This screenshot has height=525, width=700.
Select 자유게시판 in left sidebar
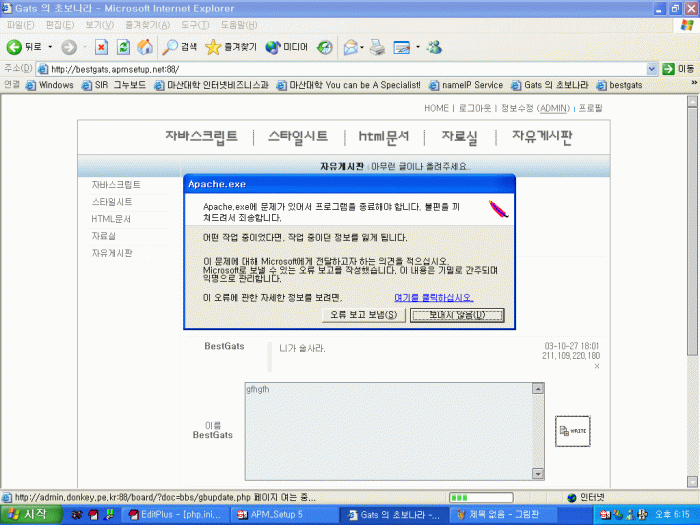(112, 253)
